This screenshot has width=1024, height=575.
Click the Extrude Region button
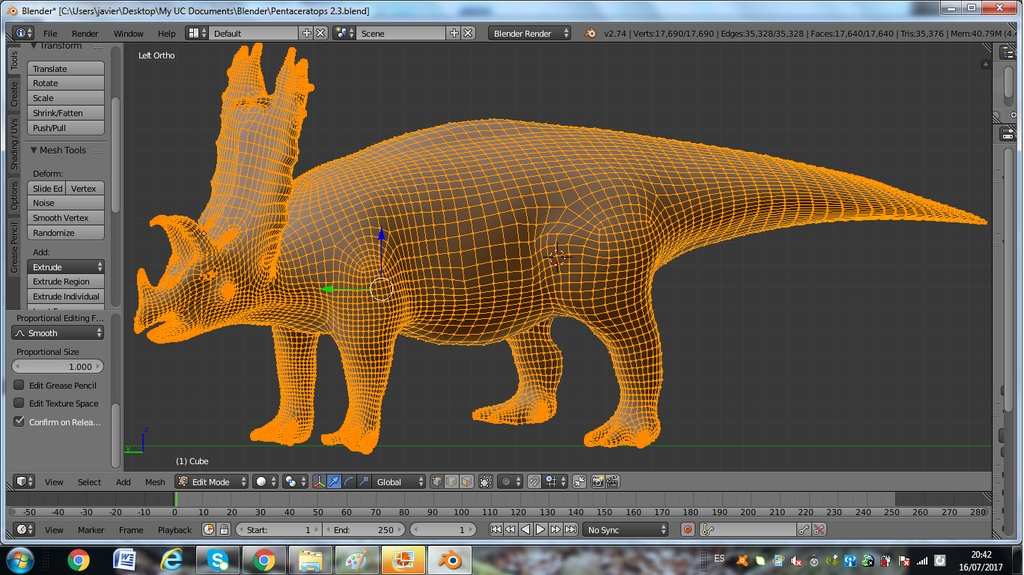pyautogui.click(x=66, y=282)
